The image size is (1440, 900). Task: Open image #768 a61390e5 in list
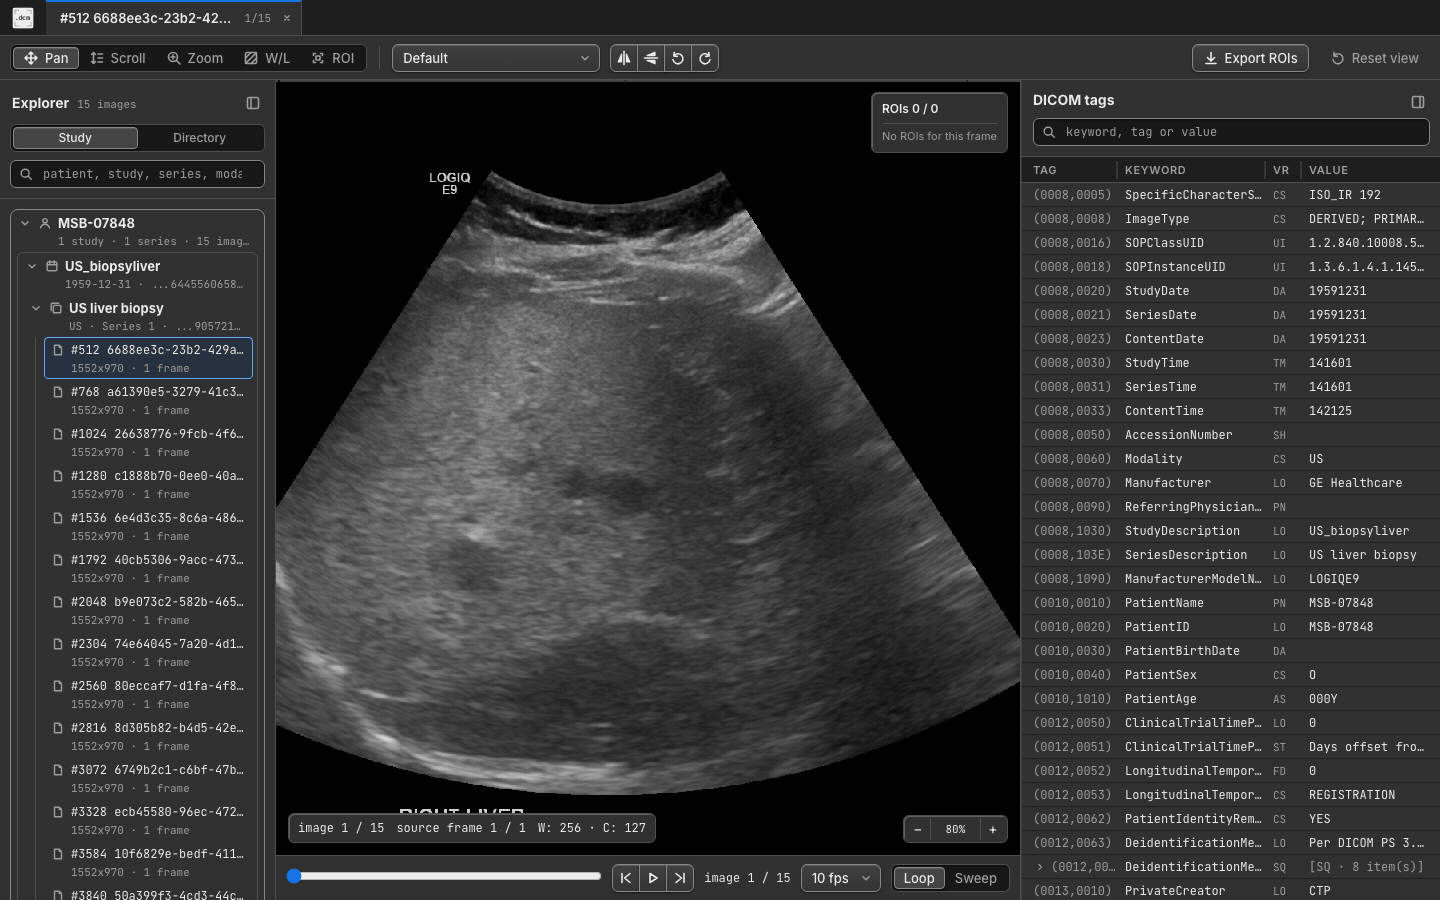tap(148, 400)
